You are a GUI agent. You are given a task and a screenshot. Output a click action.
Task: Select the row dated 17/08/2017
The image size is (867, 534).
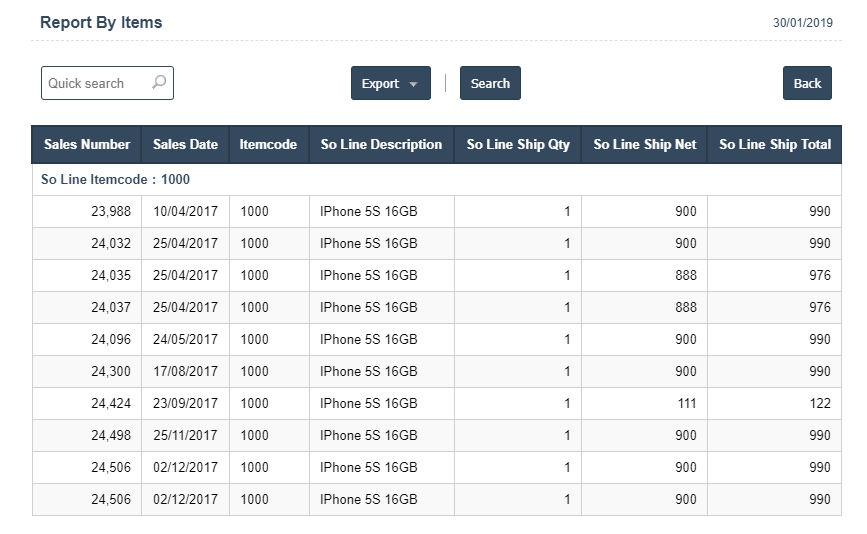click(437, 371)
